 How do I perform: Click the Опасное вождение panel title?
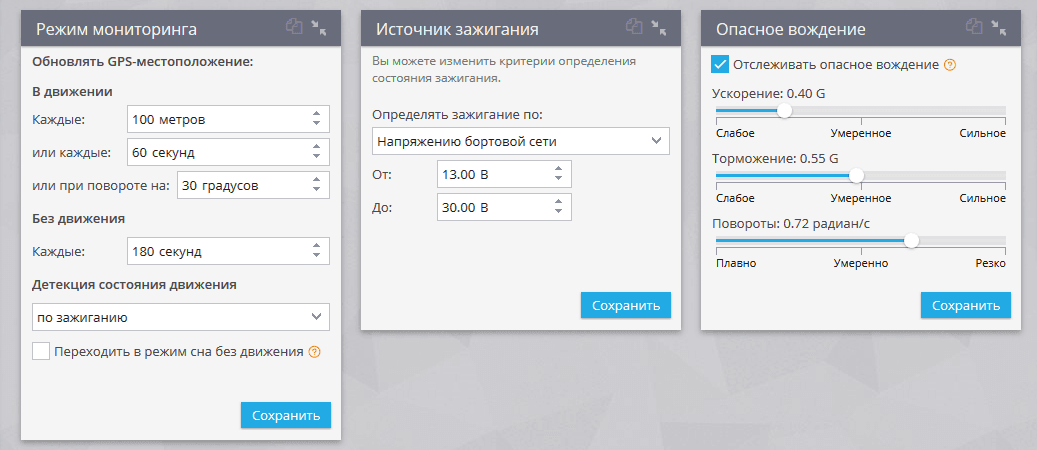click(x=791, y=29)
